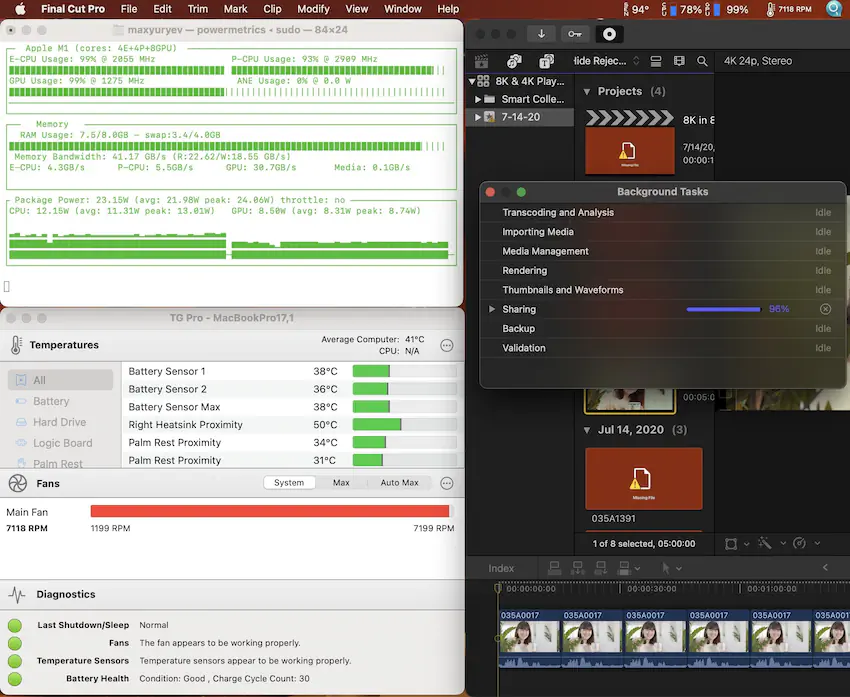Click the browser search magnifier icon

[702, 61]
